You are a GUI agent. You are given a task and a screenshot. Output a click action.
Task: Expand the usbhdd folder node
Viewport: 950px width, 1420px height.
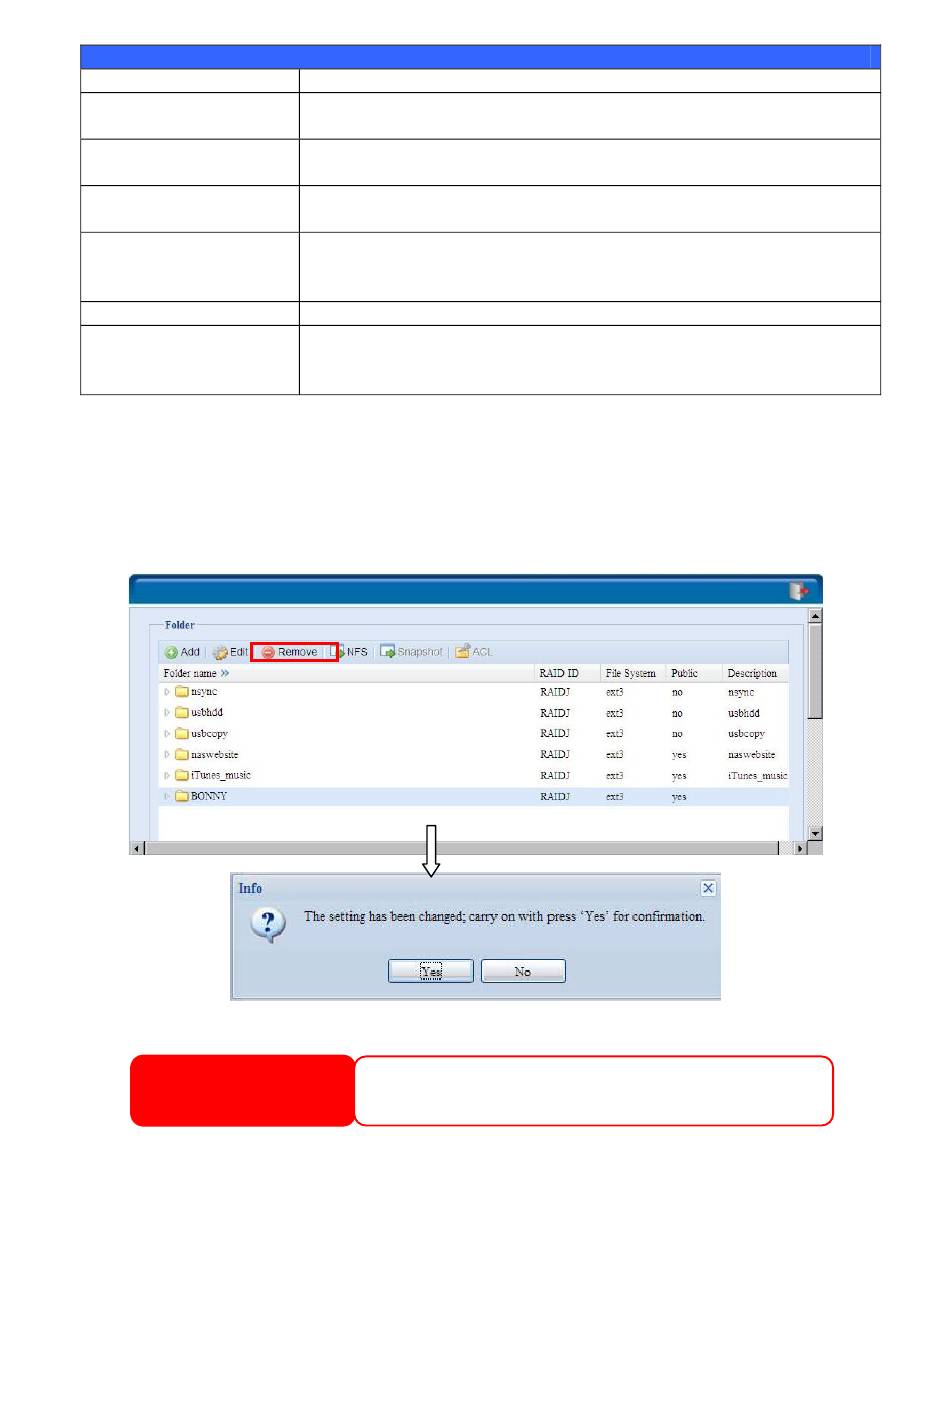click(x=167, y=713)
